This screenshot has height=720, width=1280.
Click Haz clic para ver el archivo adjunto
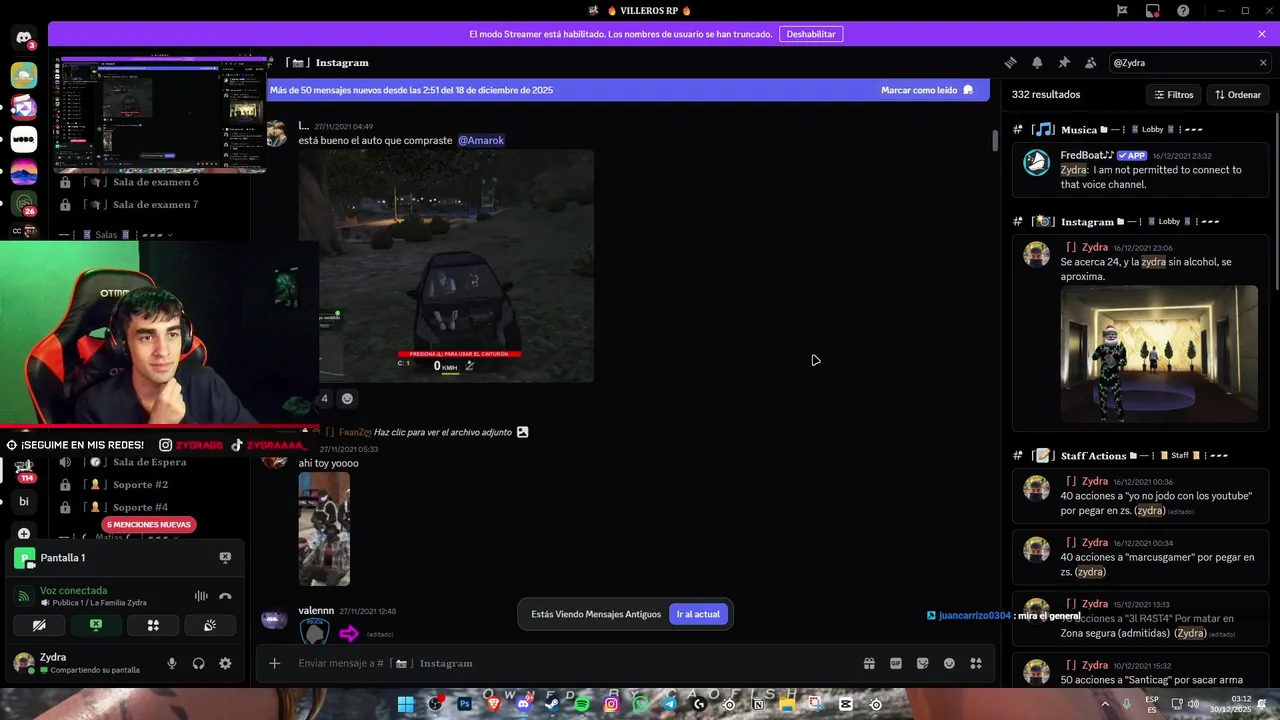tap(443, 432)
